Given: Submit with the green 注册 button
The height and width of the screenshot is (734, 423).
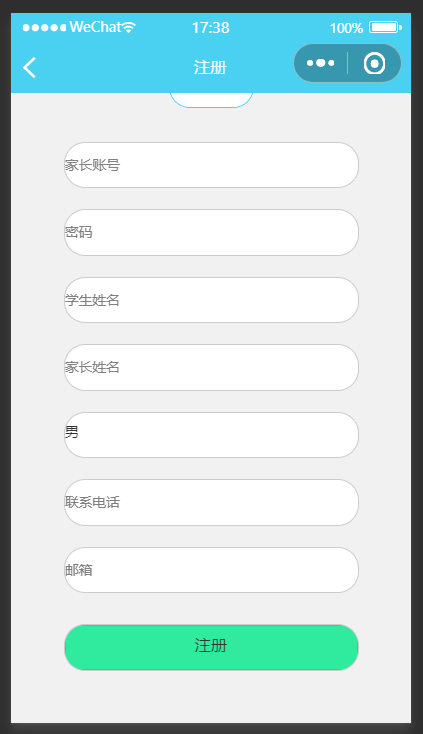Looking at the screenshot, I should click(212, 647).
